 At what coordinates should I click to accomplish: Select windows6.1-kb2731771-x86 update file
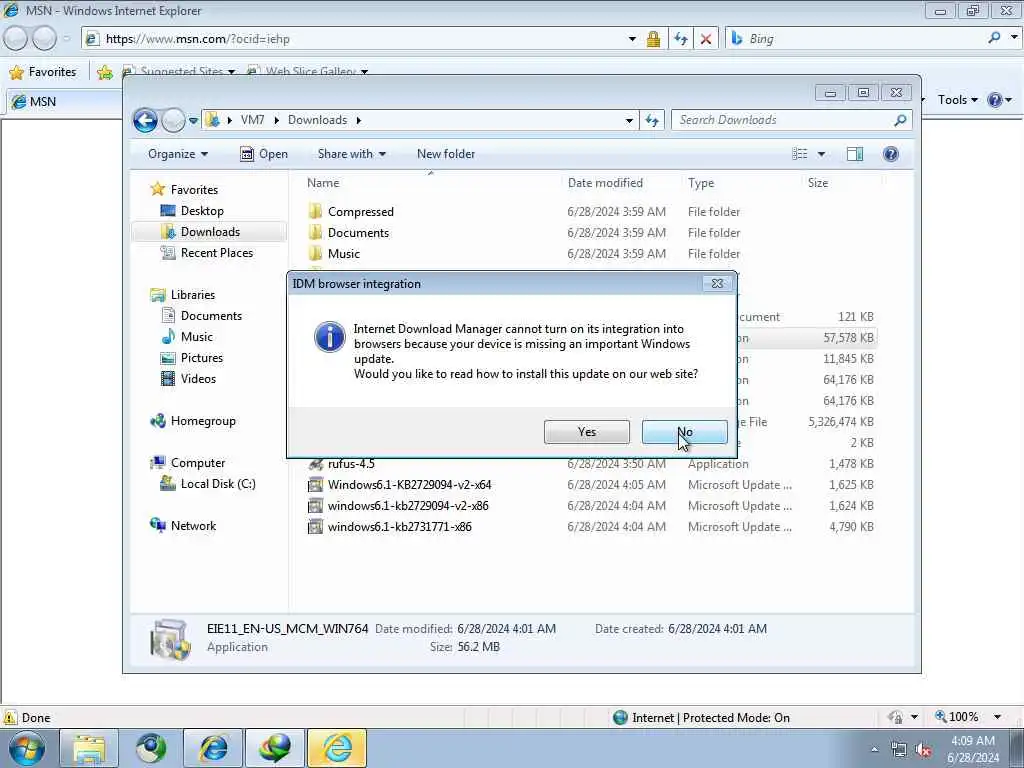(399, 526)
